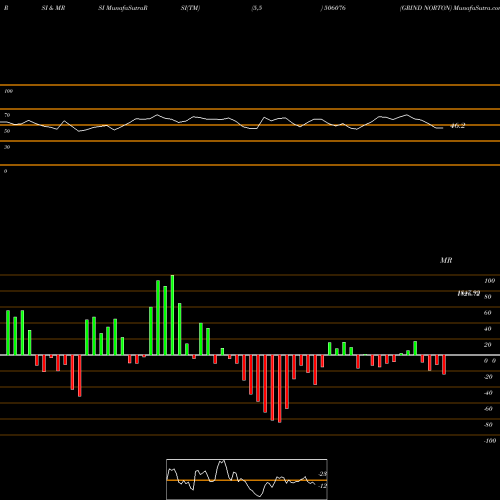The image size is (500, 500).
Task: Click the tallest green MR histogram bar
Action: 172,315
